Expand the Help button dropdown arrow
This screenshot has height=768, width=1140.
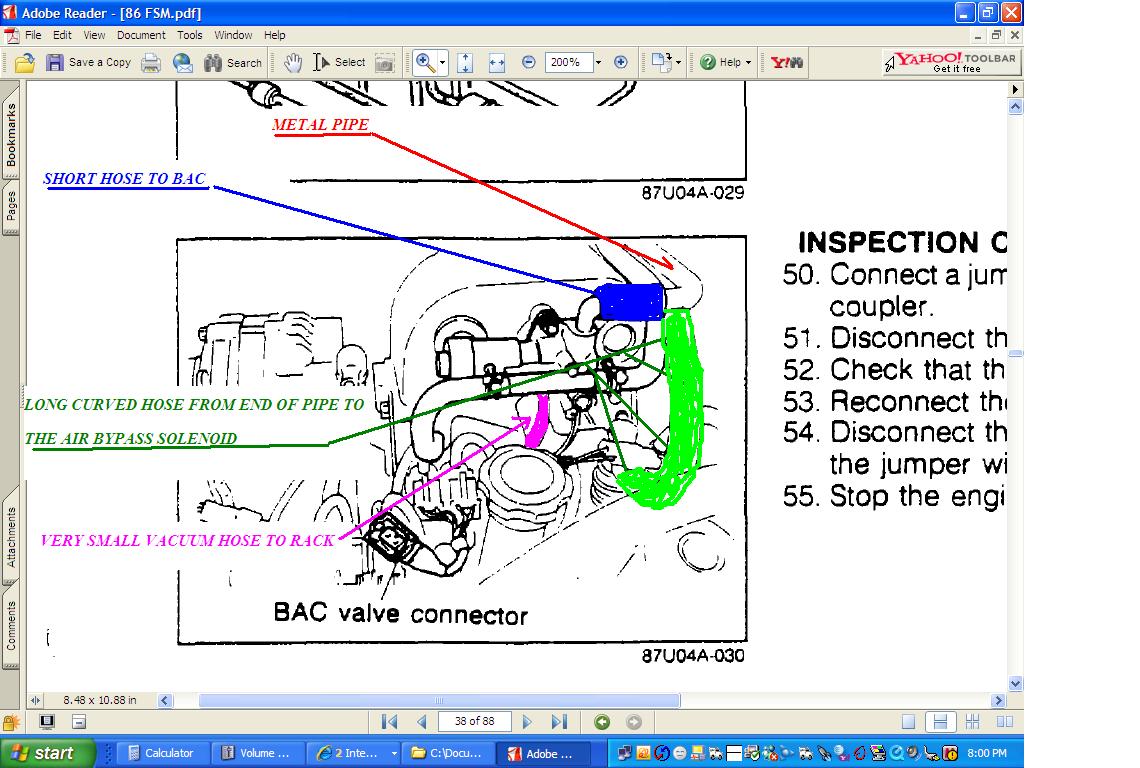[748, 63]
